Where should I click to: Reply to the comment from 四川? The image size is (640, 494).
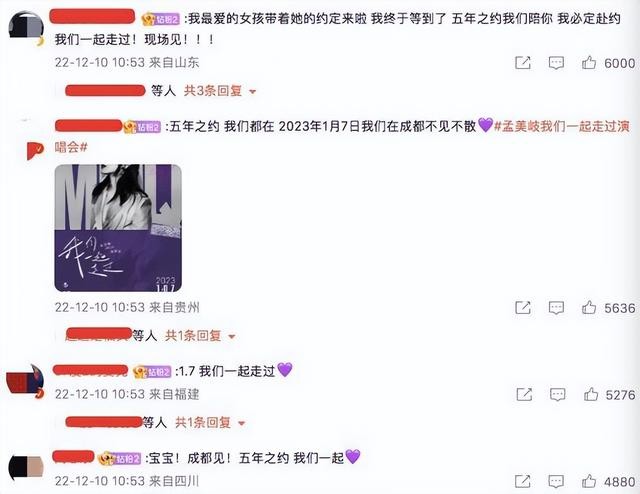tap(556, 481)
